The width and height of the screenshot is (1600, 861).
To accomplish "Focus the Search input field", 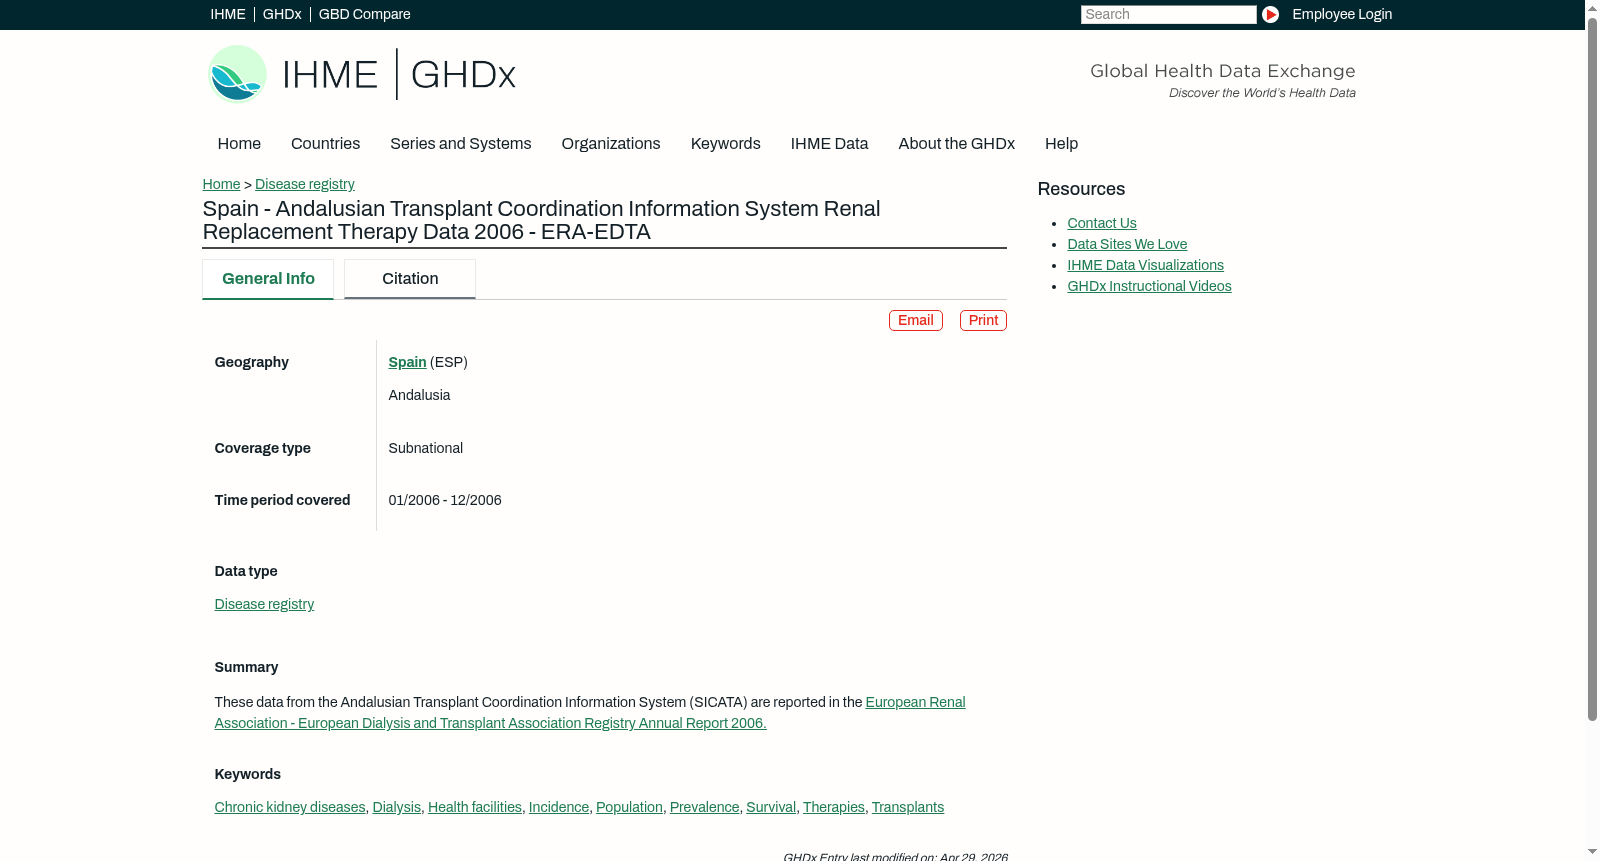I will tap(1168, 14).
